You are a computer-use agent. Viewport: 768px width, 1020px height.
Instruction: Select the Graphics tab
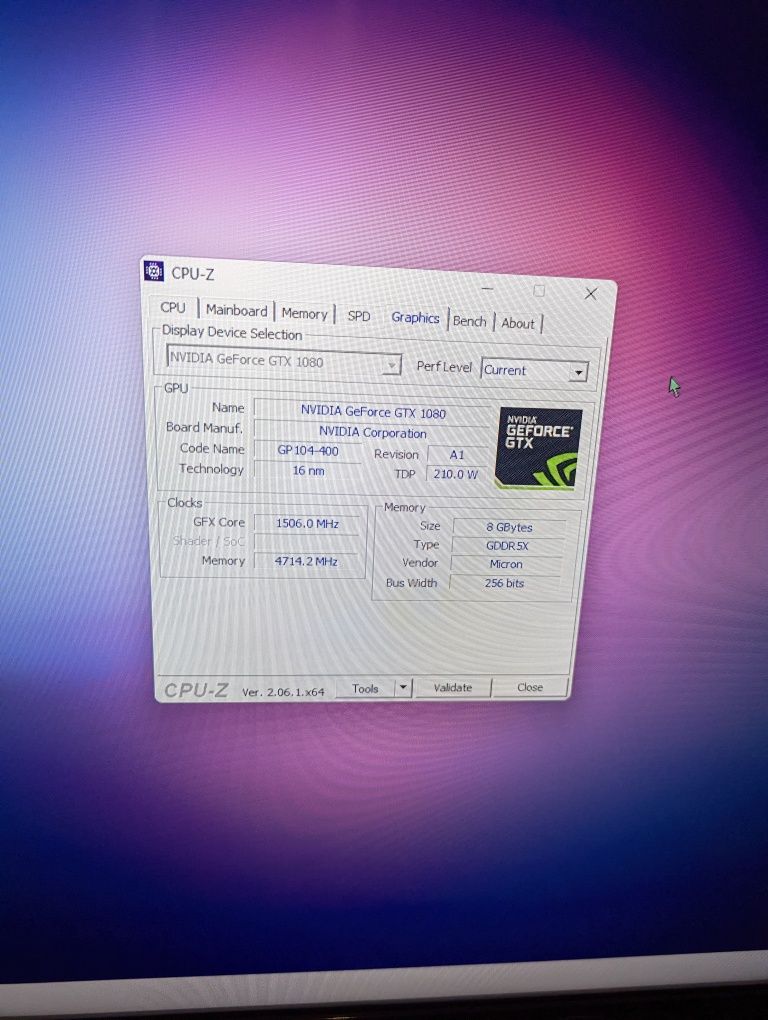(x=415, y=317)
